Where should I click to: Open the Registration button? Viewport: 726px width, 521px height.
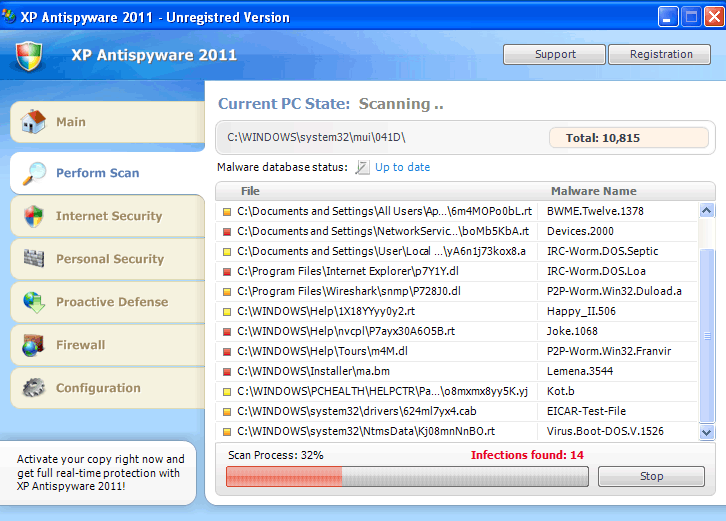[660, 55]
